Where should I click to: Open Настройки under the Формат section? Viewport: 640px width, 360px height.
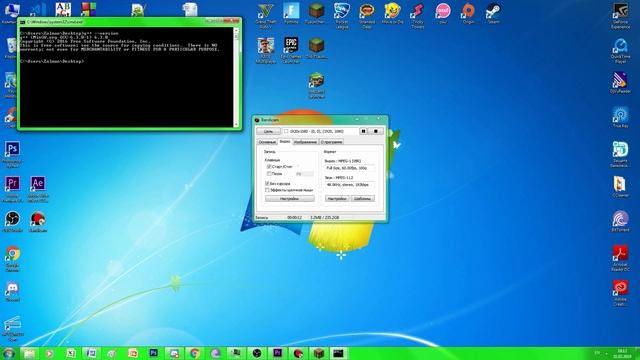click(x=337, y=199)
